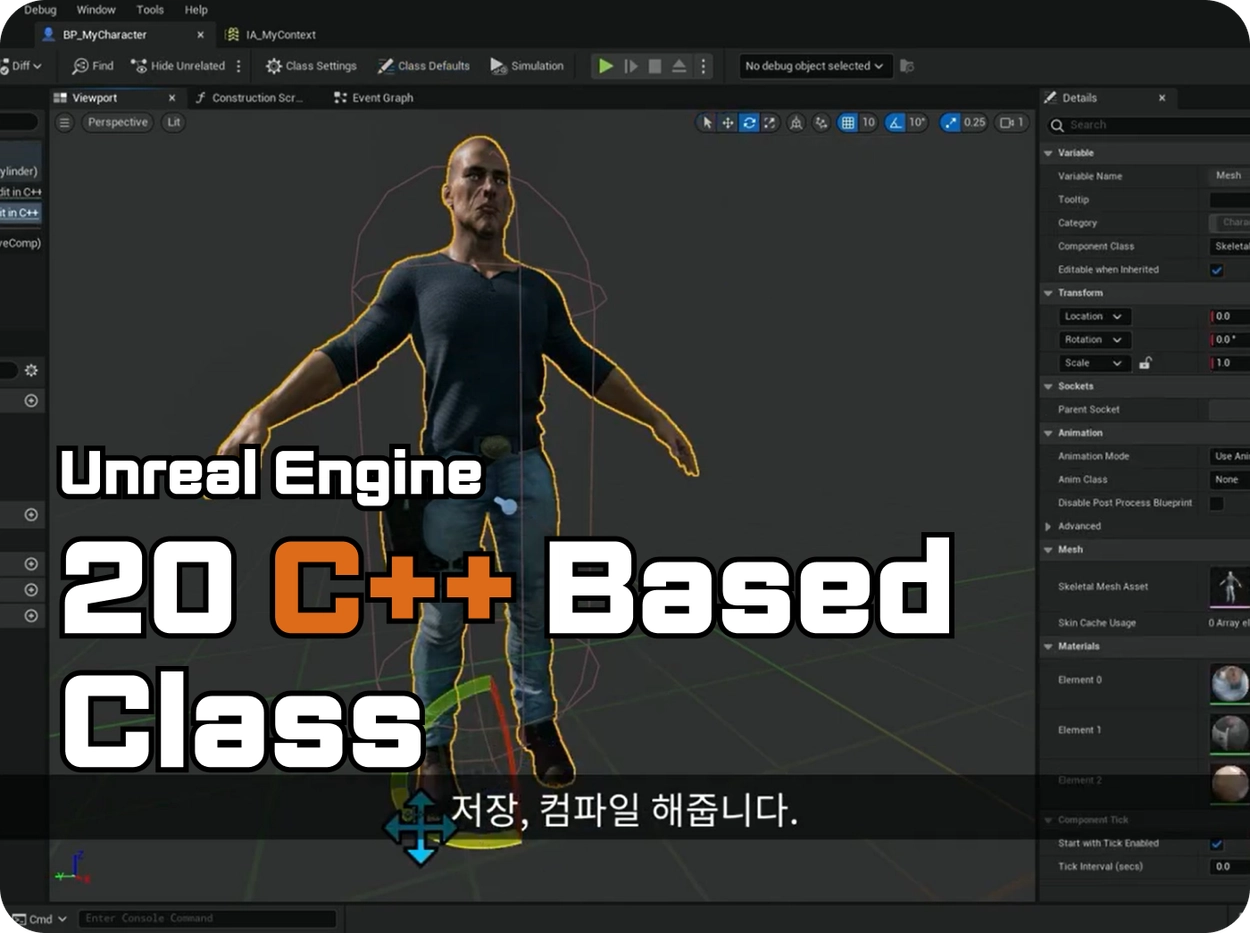Screen dimensions: 1250x933
Task: Click the Stop square button
Action: point(655,66)
